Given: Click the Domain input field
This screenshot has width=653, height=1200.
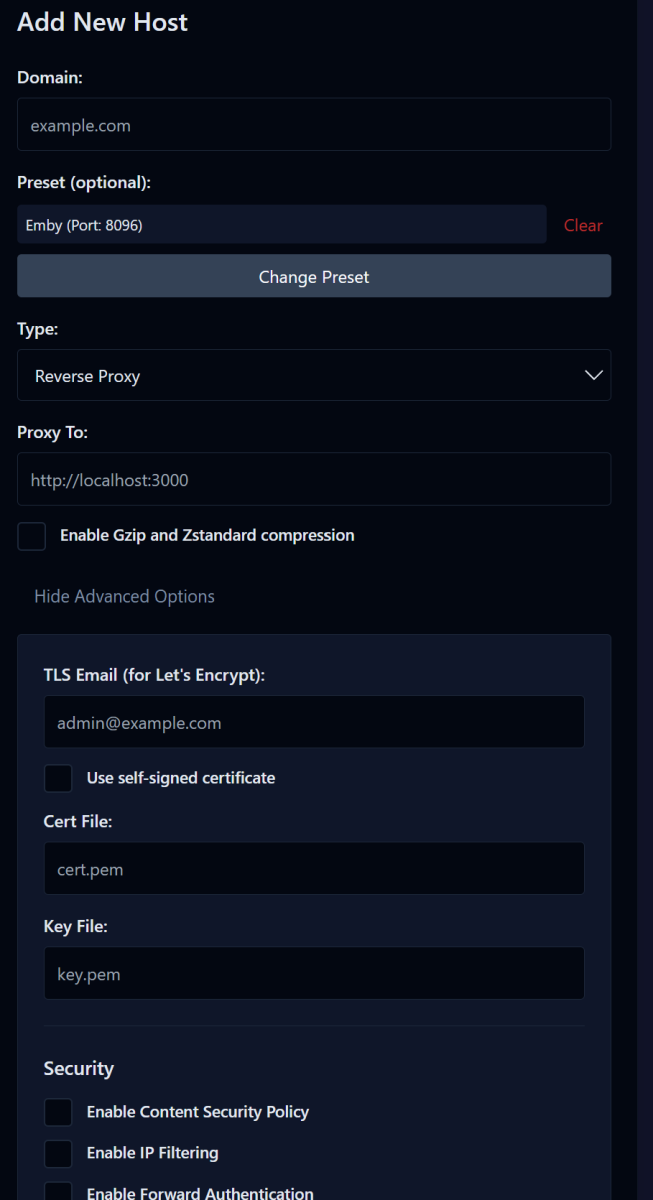Looking at the screenshot, I should pyautogui.click(x=314, y=125).
